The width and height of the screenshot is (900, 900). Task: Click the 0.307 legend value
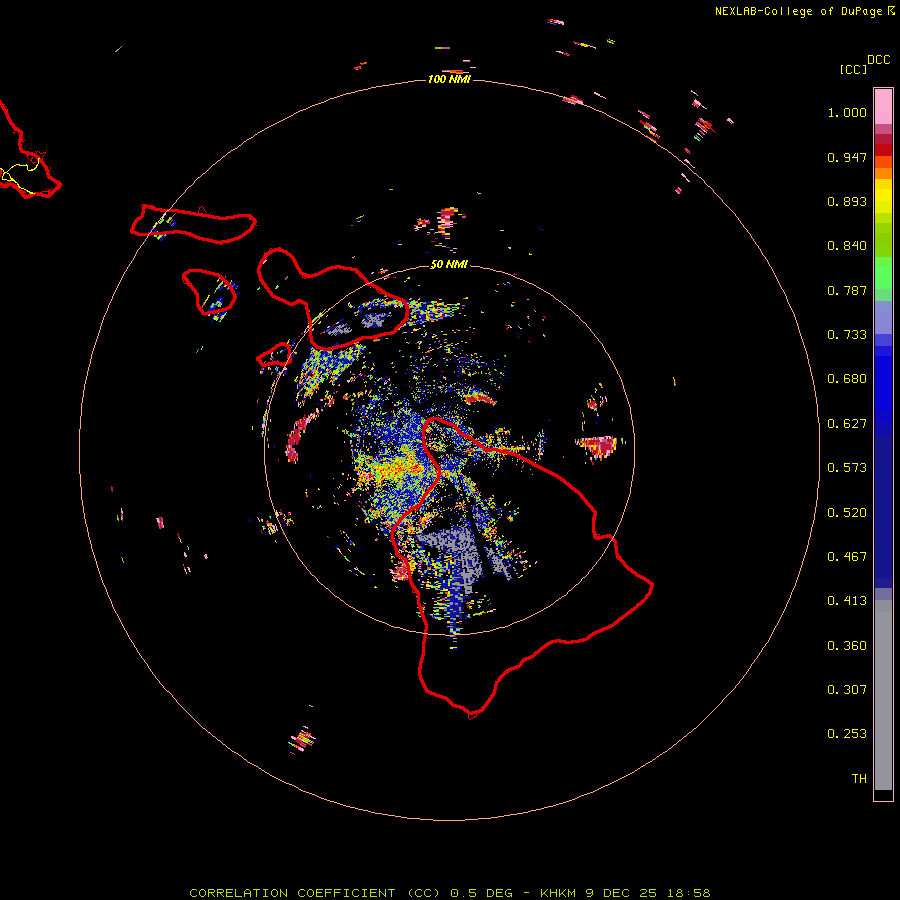click(847, 690)
